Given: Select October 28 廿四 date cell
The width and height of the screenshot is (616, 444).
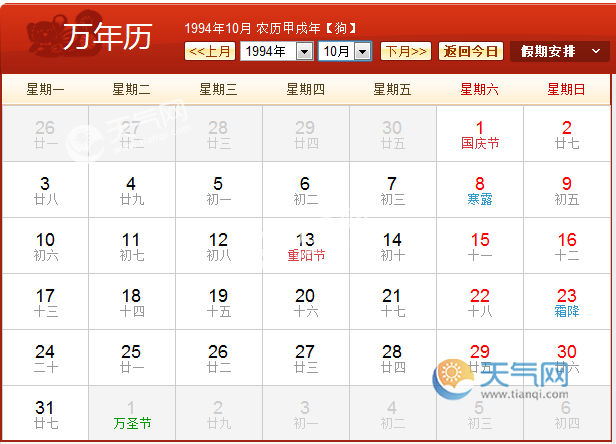Looking at the screenshot, I should pyautogui.click(x=392, y=358).
